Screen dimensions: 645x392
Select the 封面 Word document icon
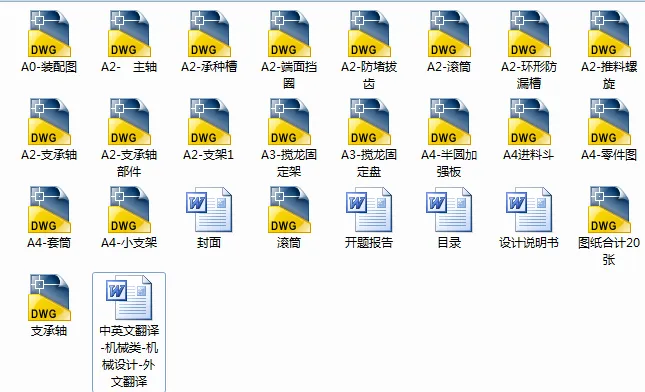tap(209, 210)
